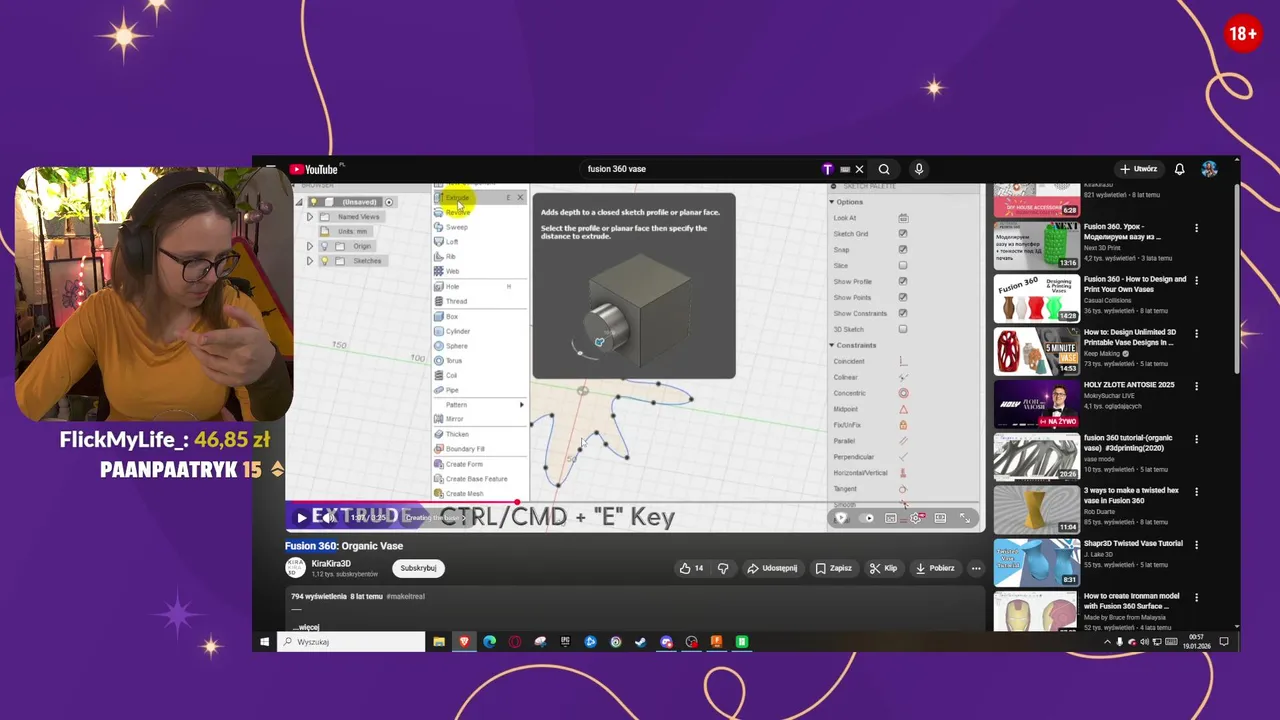Click the Midpoint constraint triangle icon

click(903, 409)
